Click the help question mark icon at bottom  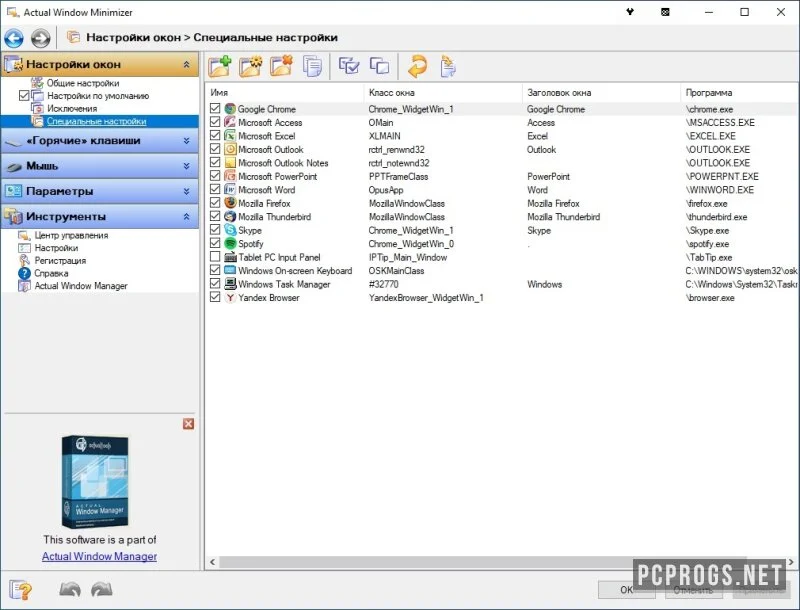tap(20, 590)
